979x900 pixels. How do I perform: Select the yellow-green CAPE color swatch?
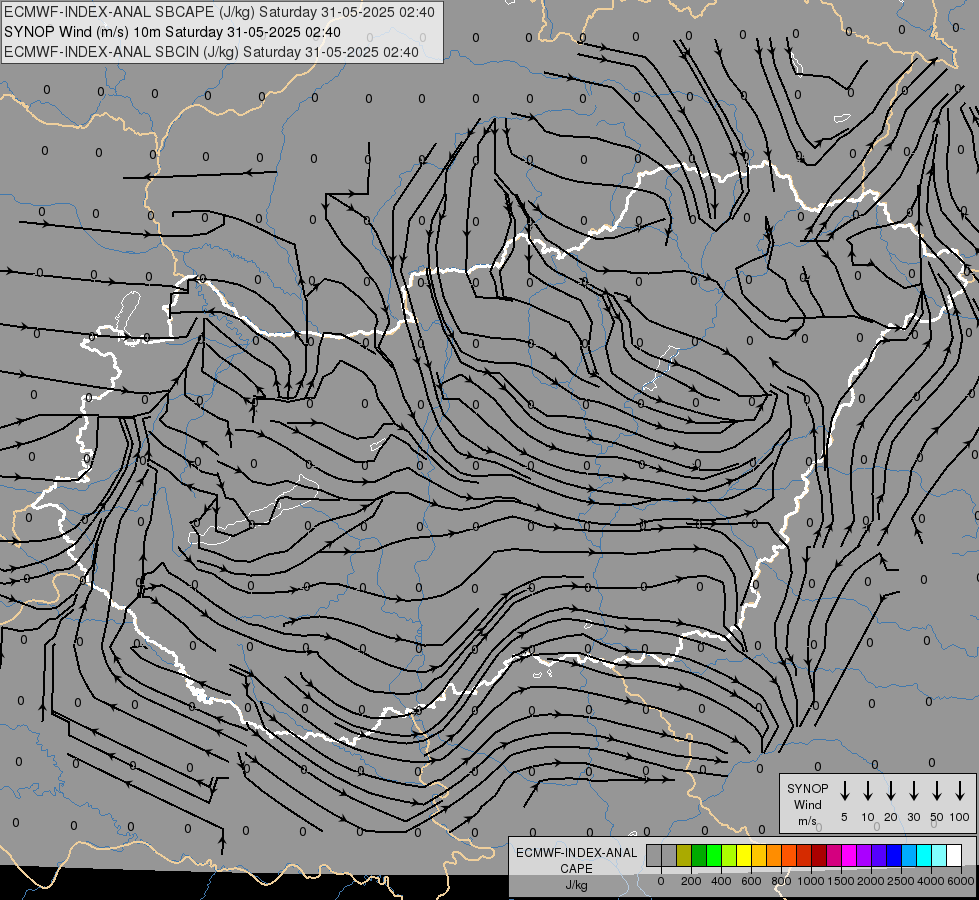pos(729,855)
